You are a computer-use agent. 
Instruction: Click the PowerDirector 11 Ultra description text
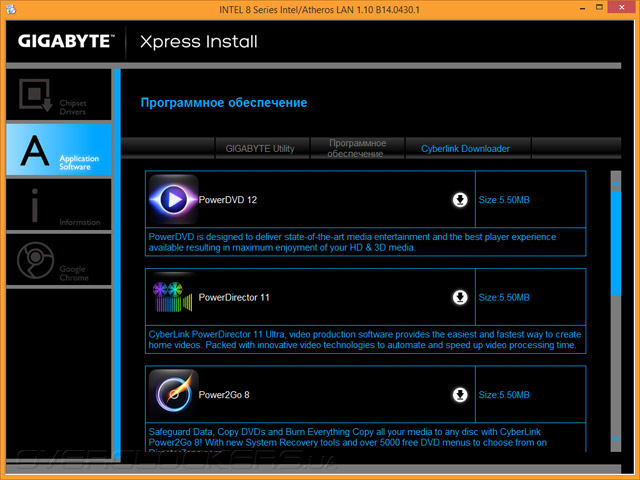coord(365,340)
